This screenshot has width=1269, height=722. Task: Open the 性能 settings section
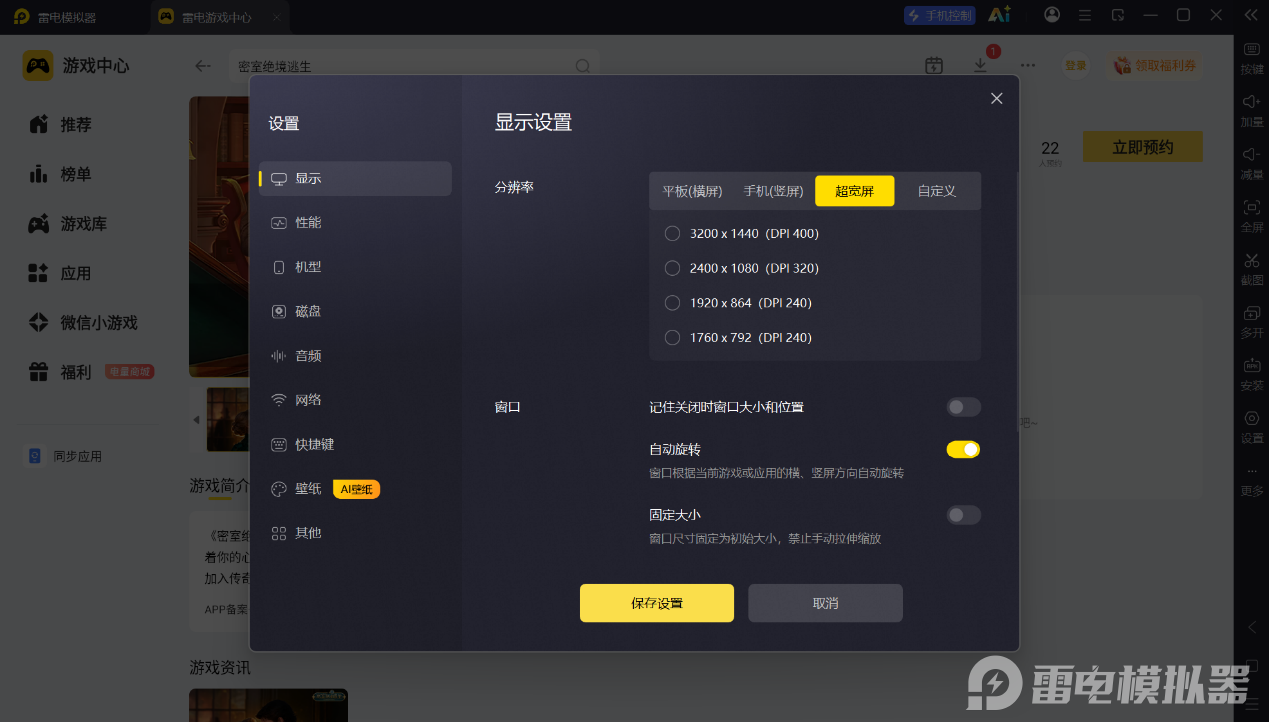(x=355, y=223)
